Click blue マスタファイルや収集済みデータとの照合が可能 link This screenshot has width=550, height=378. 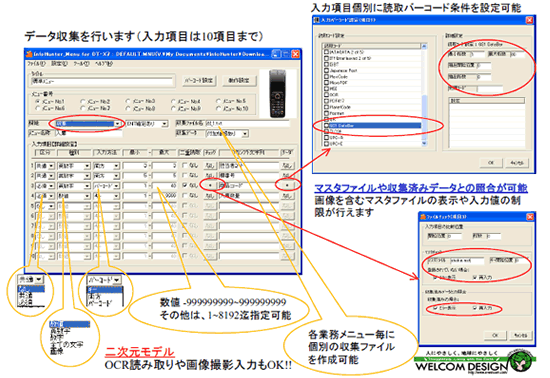point(421,188)
